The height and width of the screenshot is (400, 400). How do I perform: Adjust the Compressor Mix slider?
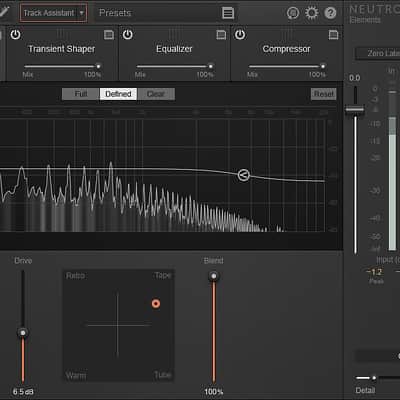[x=287, y=66]
